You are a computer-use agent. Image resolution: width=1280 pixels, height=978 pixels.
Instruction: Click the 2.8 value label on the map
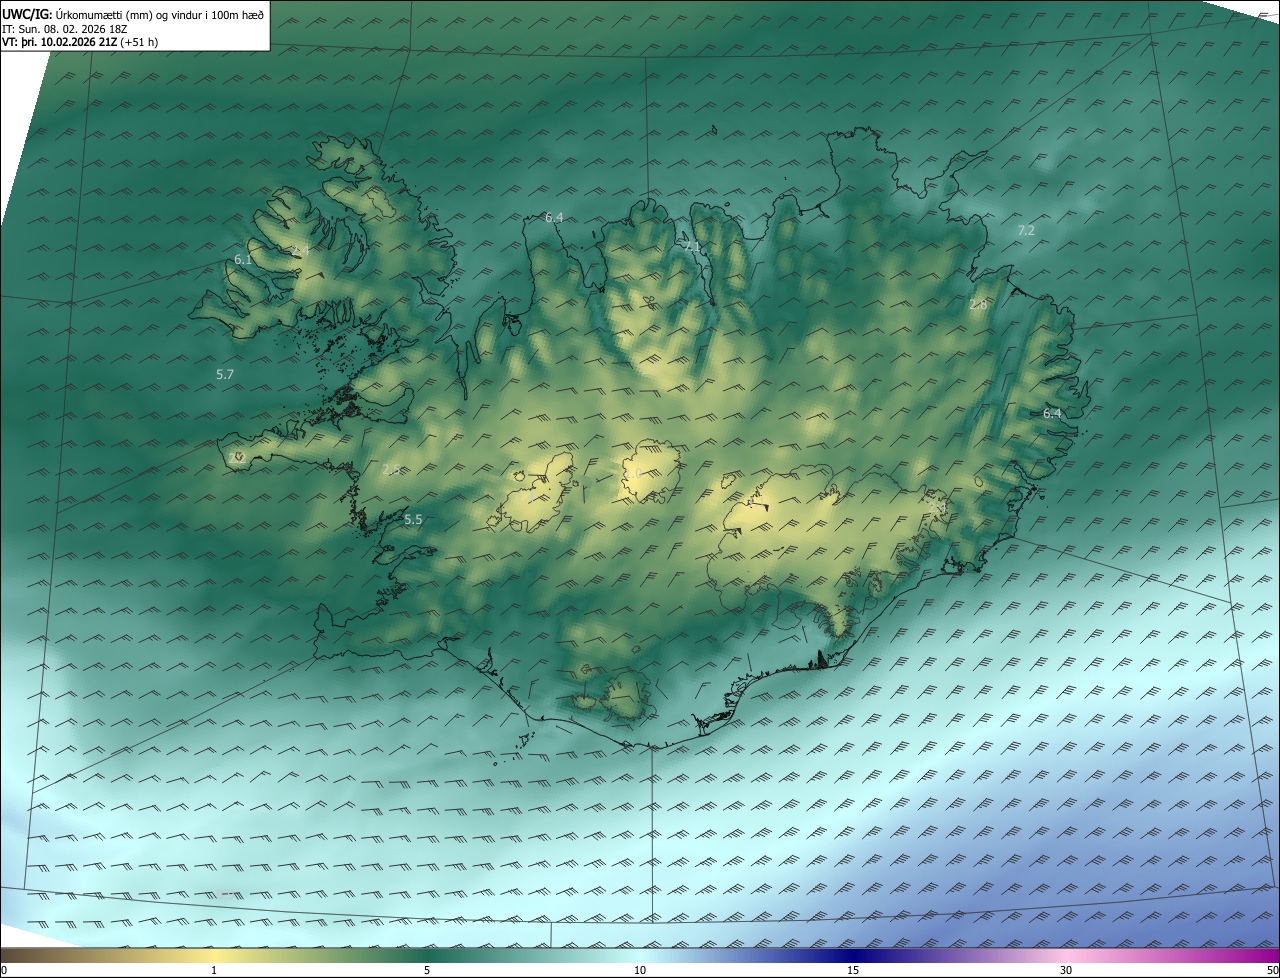(x=978, y=304)
